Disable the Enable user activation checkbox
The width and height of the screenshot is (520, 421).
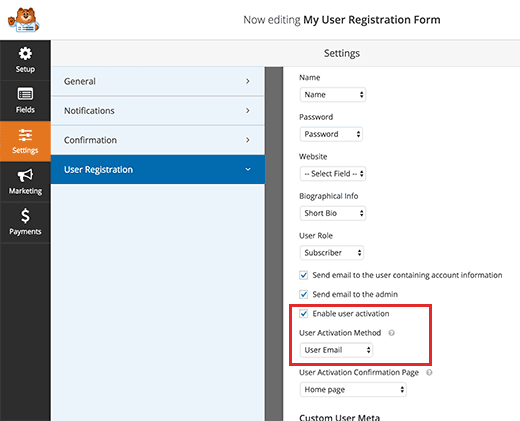click(x=303, y=314)
